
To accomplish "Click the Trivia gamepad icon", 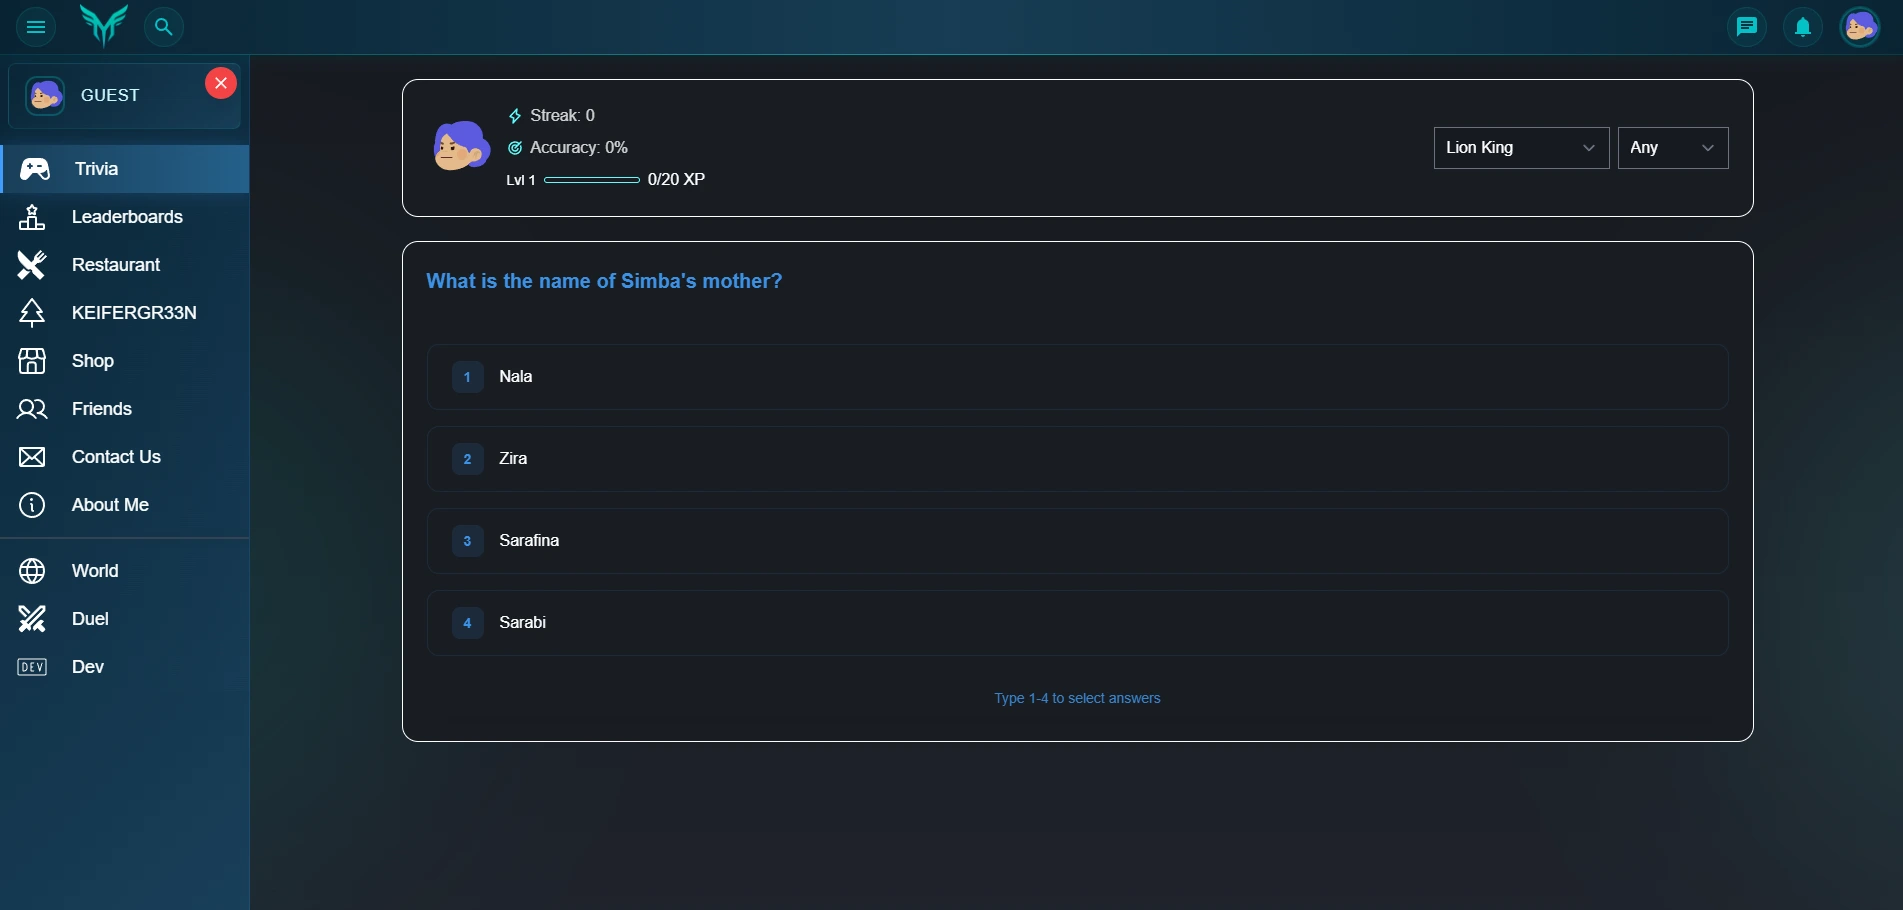I will pos(35,169).
